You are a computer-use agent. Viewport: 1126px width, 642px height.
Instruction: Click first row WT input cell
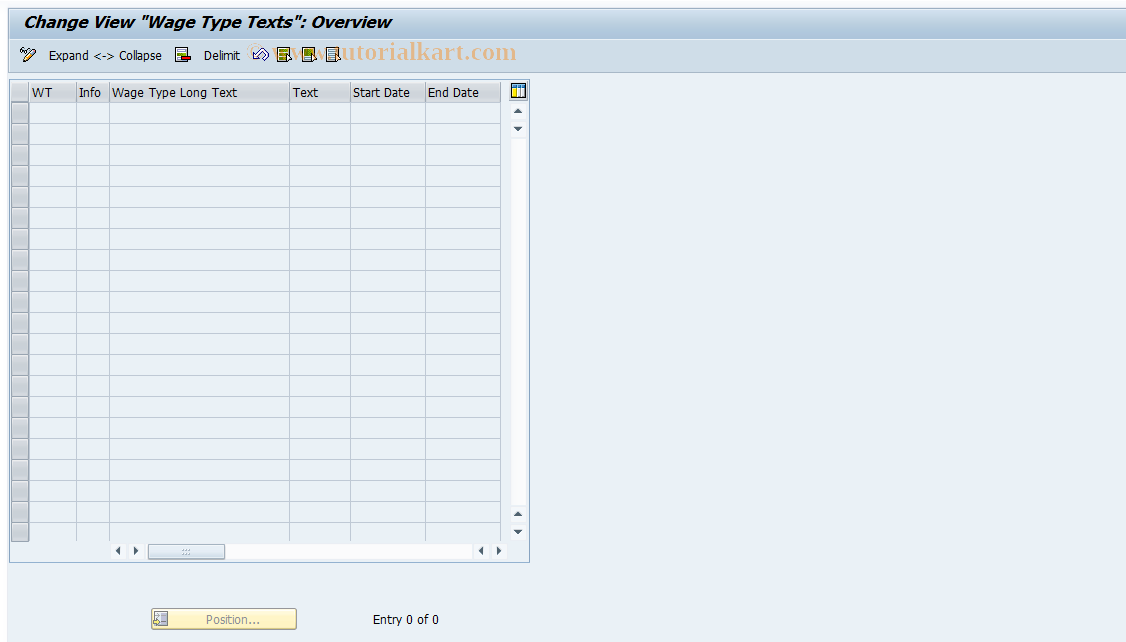point(52,113)
